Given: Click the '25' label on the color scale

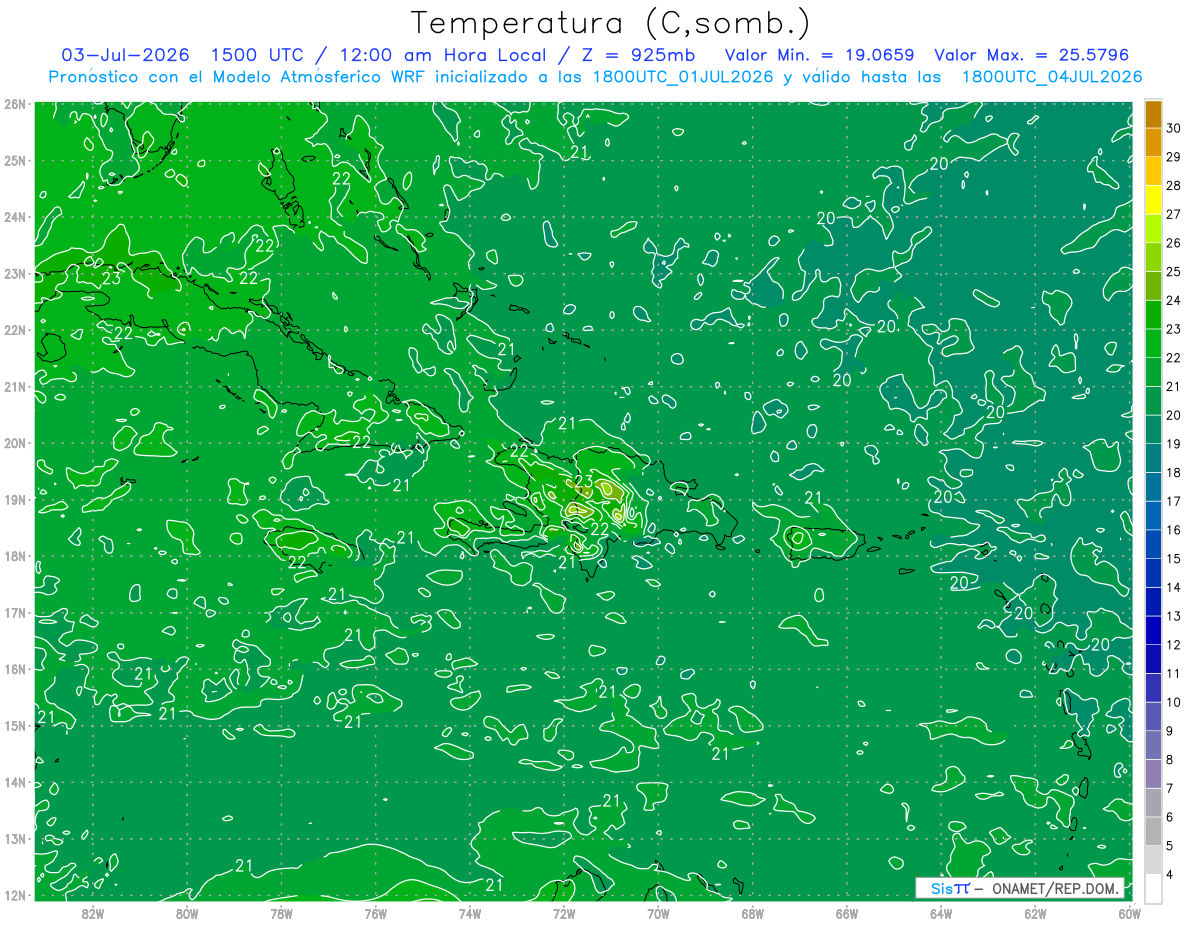Looking at the screenshot, I should pos(1173,272).
